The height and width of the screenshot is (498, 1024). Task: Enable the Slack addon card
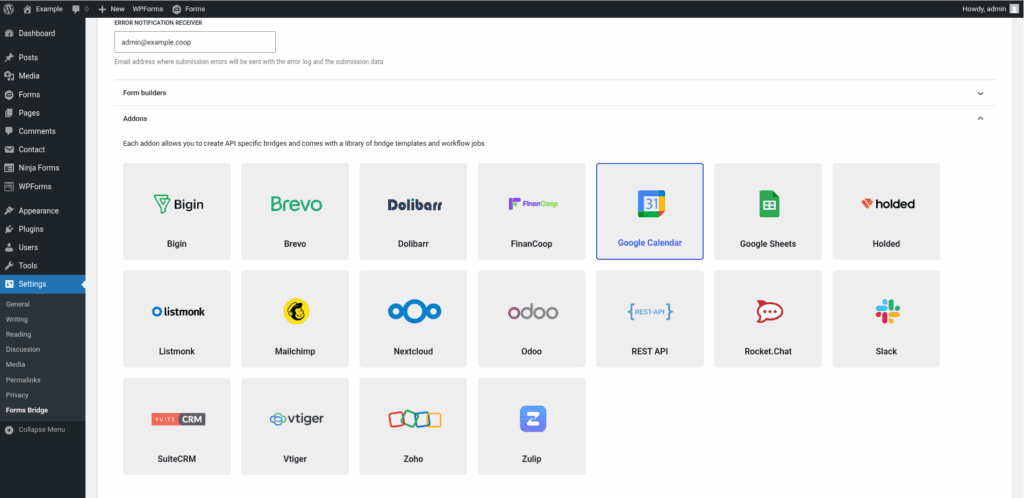point(885,319)
